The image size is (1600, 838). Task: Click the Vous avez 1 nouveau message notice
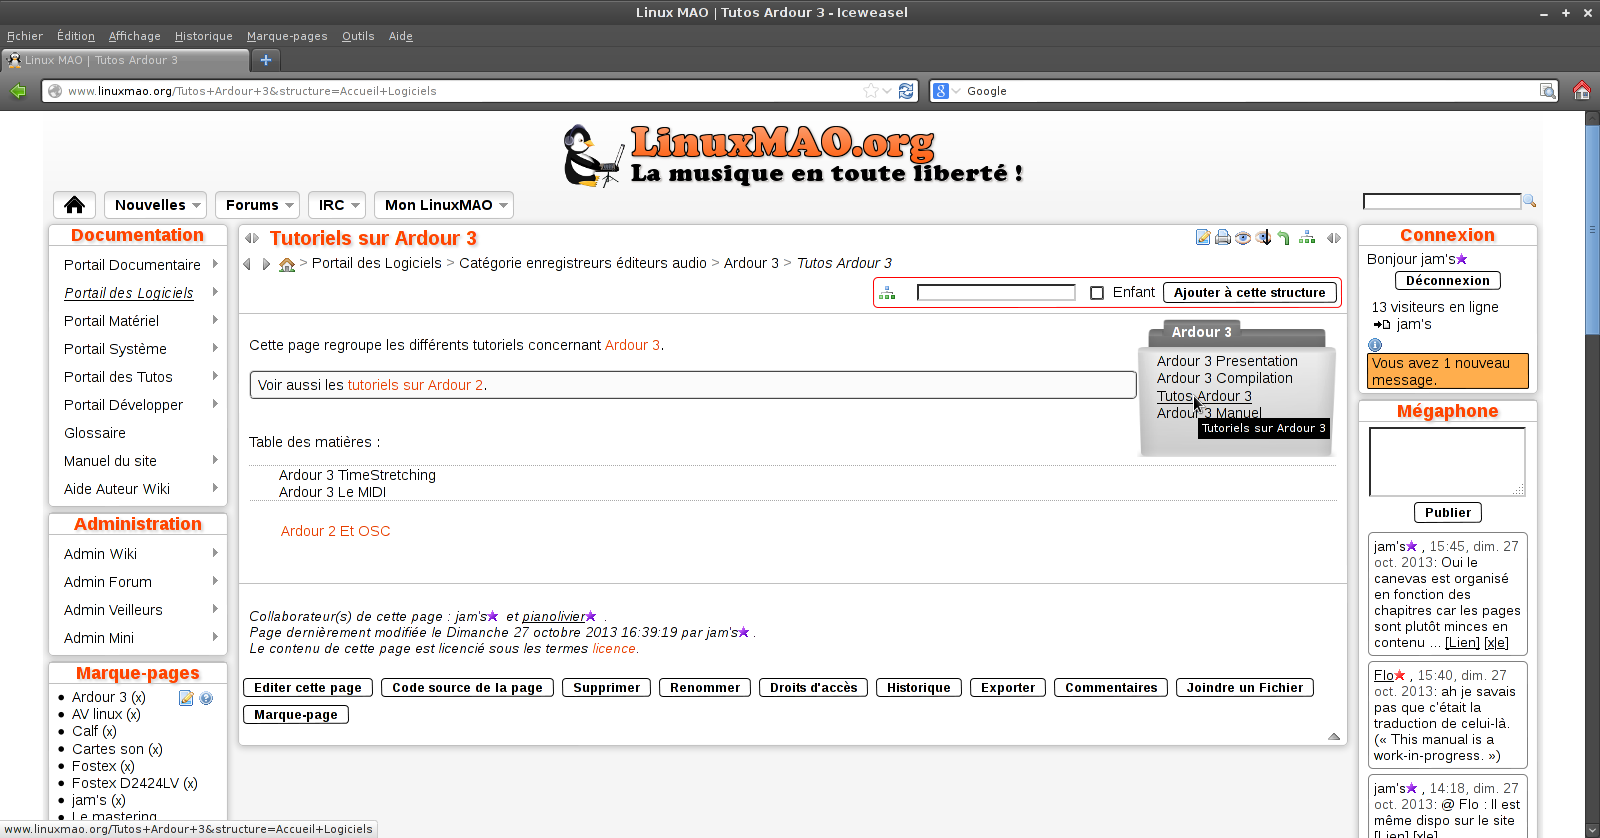[1448, 371]
